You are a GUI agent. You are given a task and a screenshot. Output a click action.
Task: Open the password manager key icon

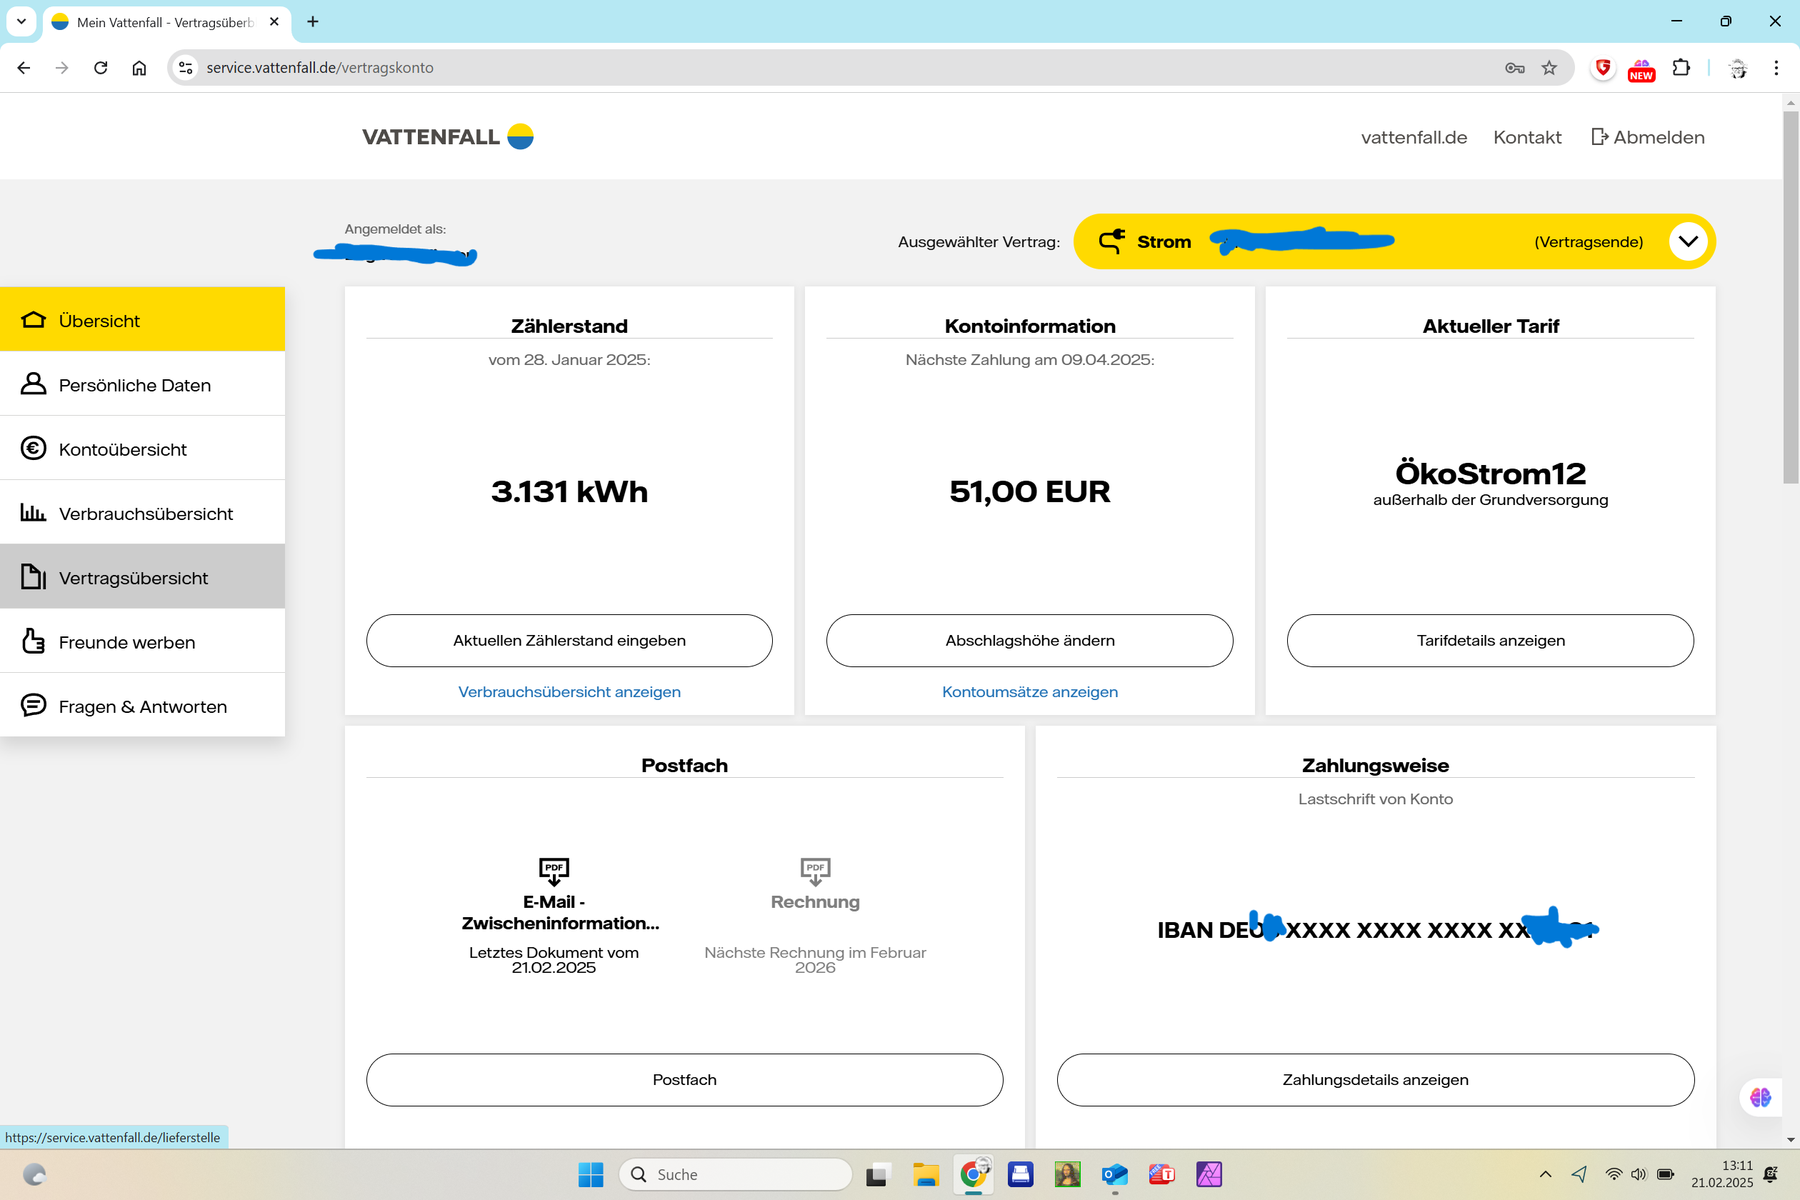click(x=1514, y=68)
